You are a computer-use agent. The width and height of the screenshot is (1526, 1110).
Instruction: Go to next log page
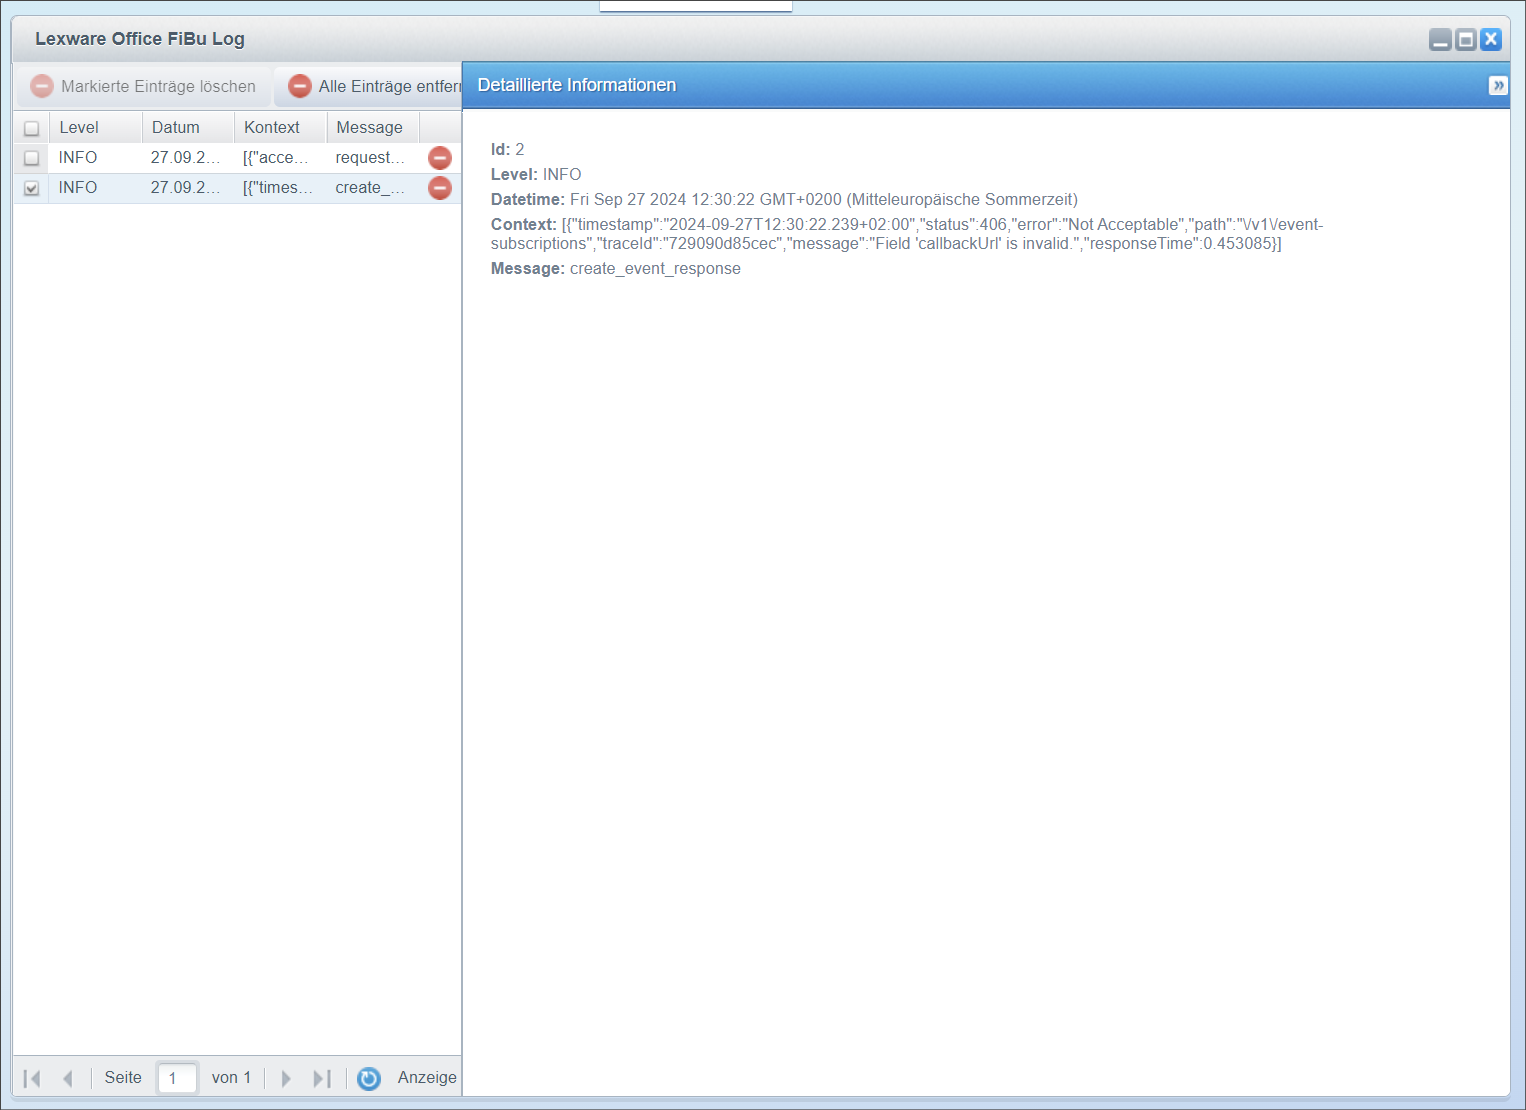pos(286,1078)
